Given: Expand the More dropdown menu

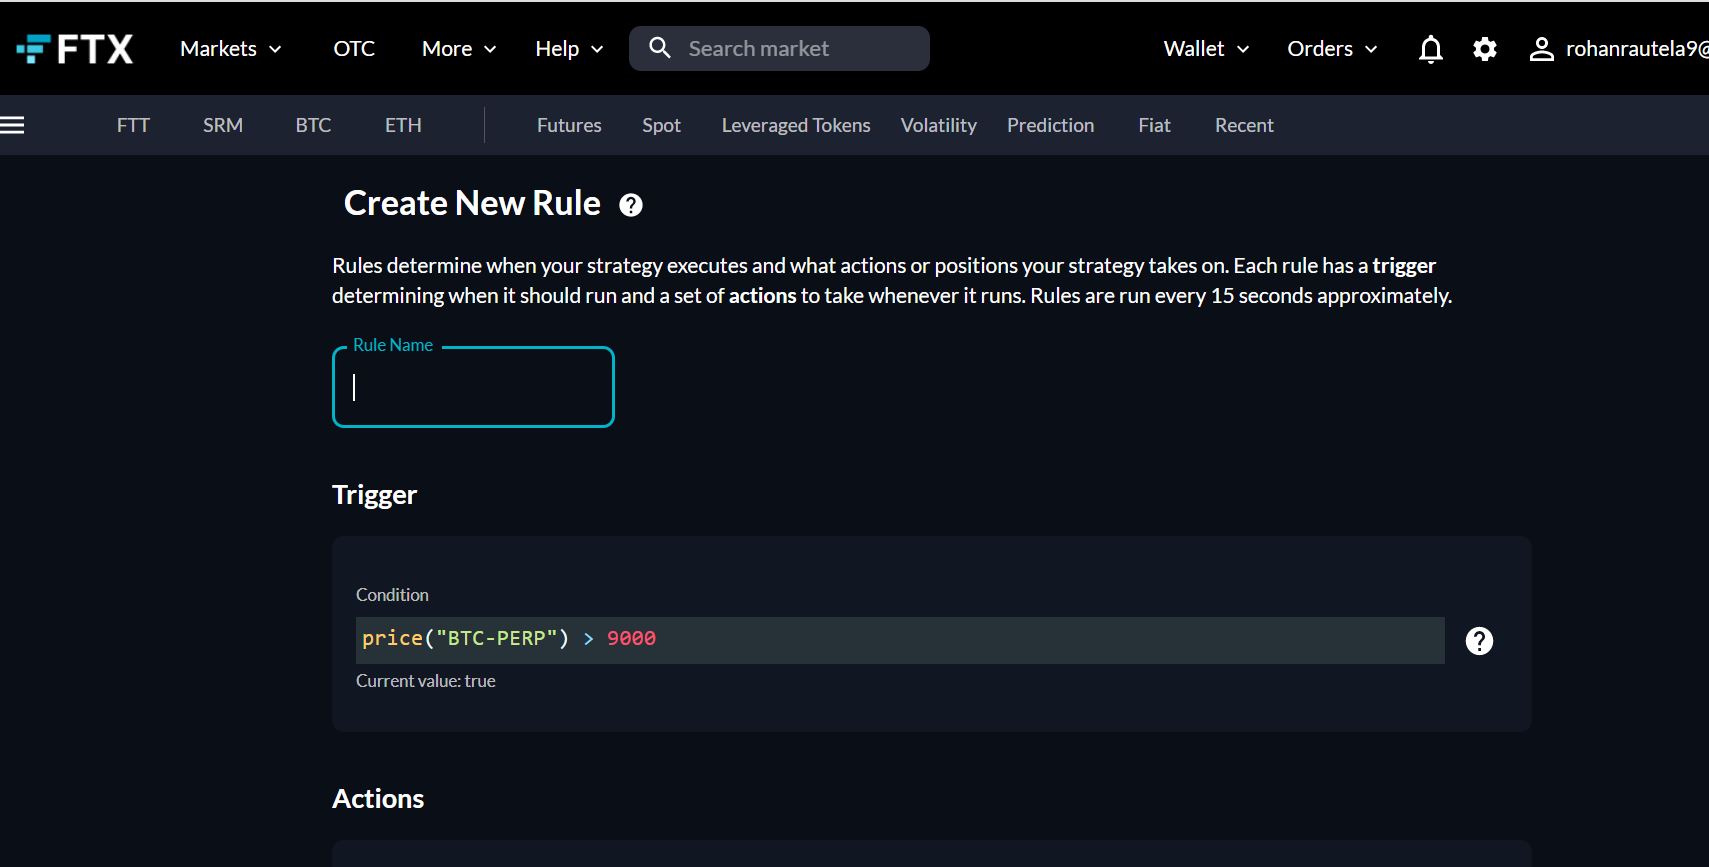Looking at the screenshot, I should pyautogui.click(x=459, y=49).
